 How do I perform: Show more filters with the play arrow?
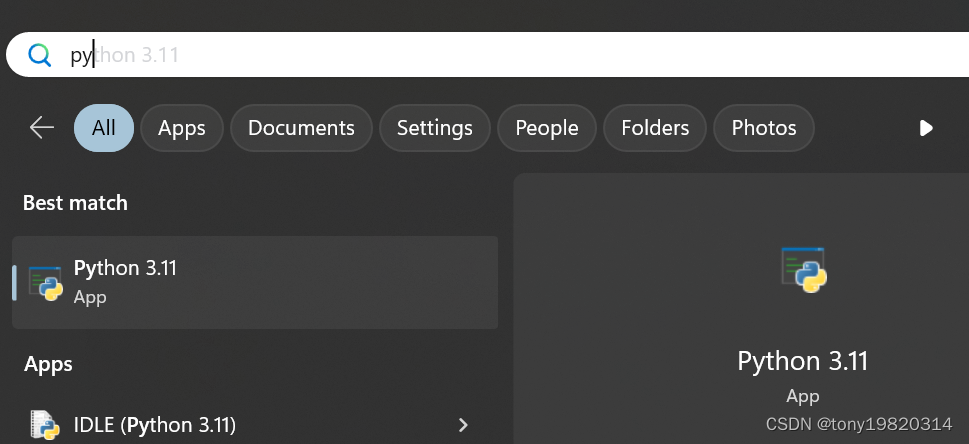926,128
